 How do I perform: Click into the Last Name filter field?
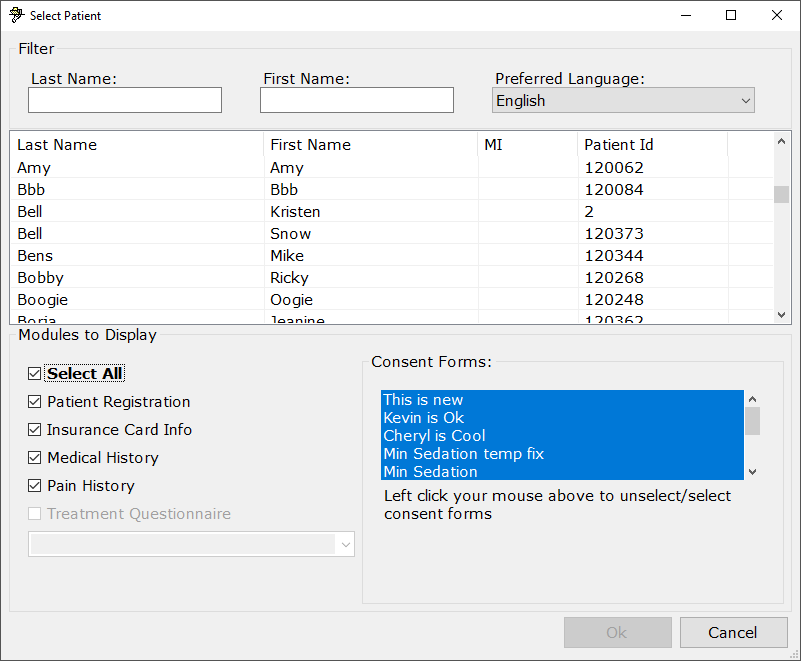(125, 101)
